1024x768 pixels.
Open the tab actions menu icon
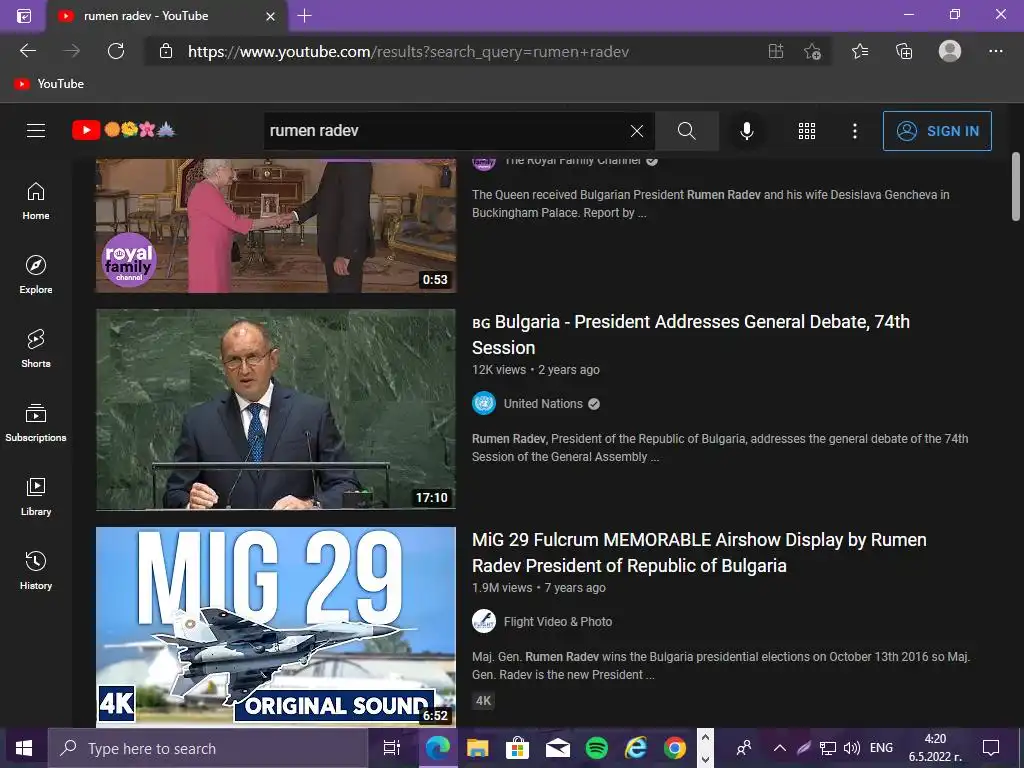point(24,16)
